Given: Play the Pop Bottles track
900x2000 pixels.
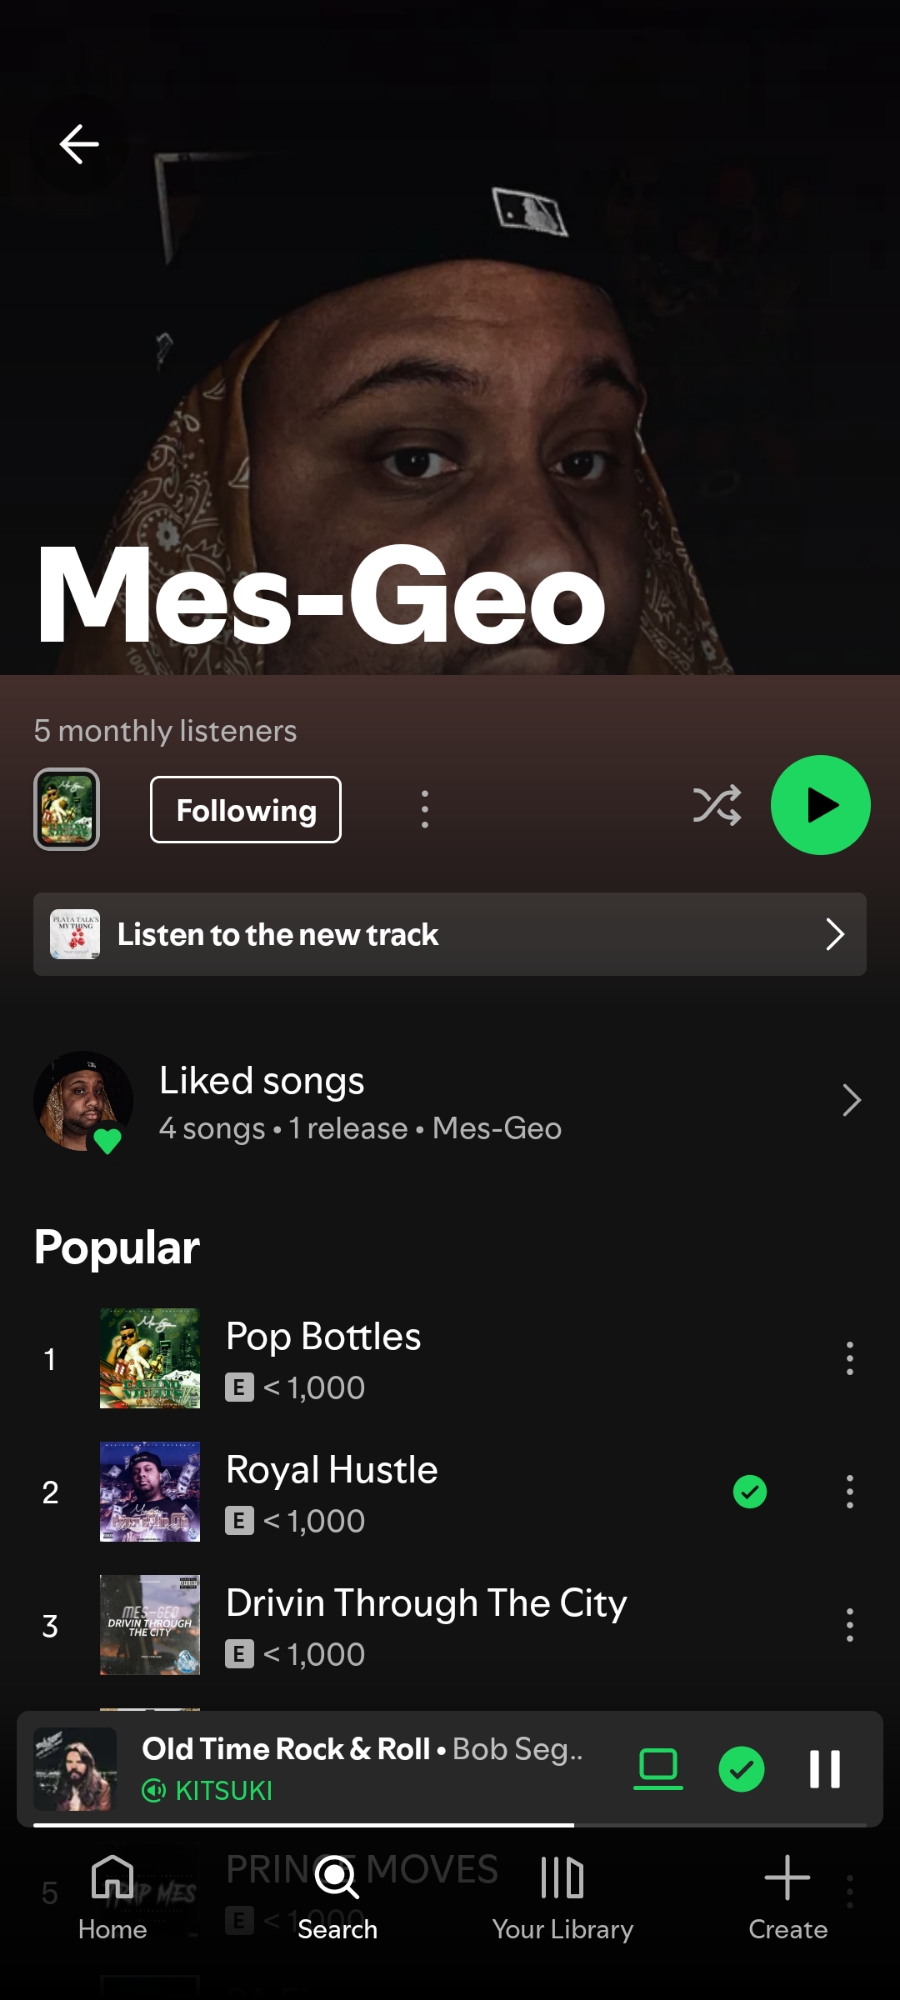Looking at the screenshot, I should [323, 1338].
